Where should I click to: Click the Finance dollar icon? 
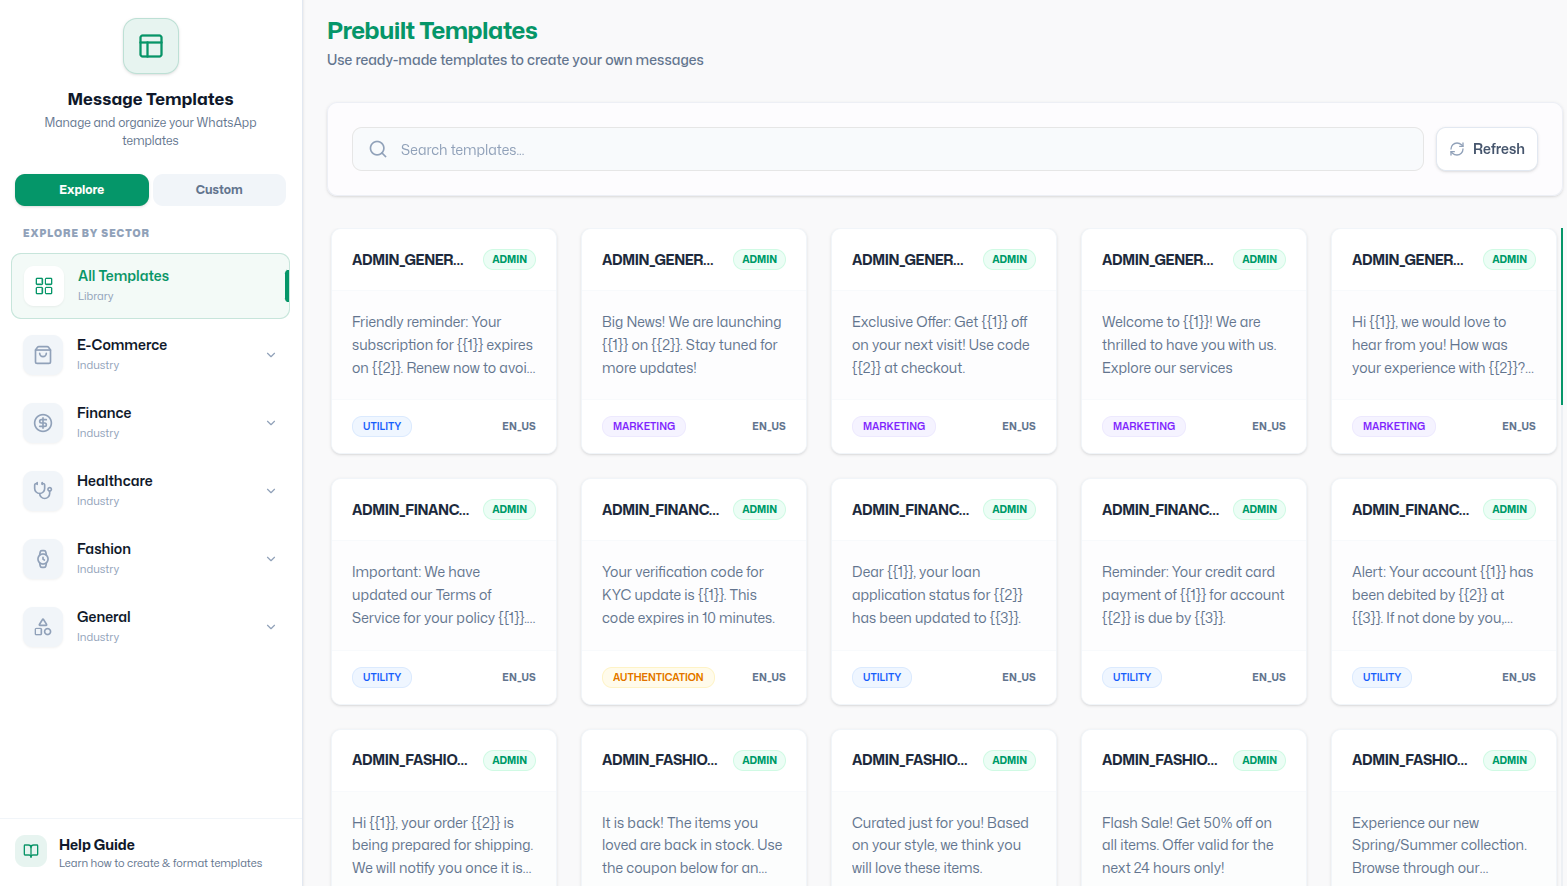pyautogui.click(x=43, y=423)
